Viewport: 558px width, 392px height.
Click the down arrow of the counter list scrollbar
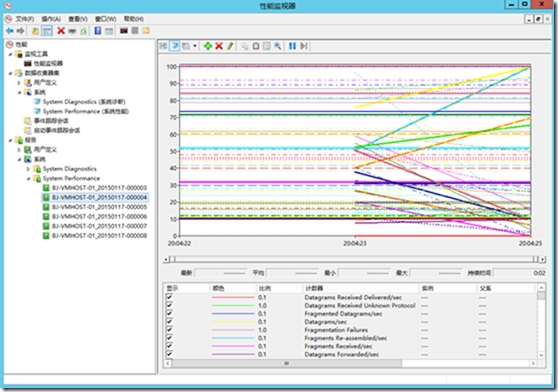click(x=541, y=355)
